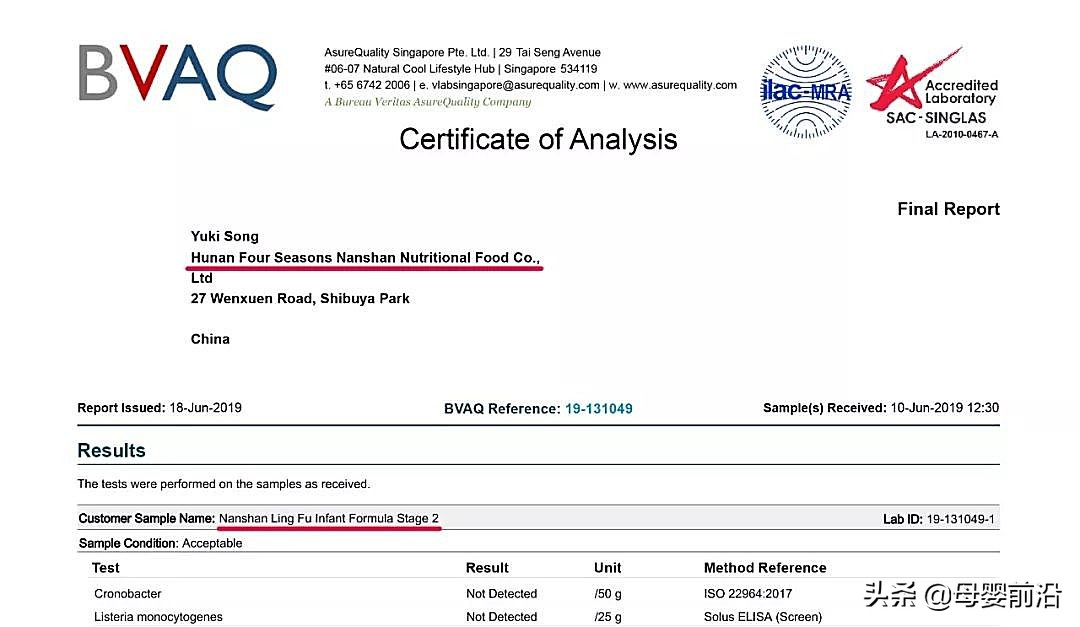Click method reference 'ISO 22964:2017'
The width and height of the screenshot is (1080, 627).
point(747,593)
